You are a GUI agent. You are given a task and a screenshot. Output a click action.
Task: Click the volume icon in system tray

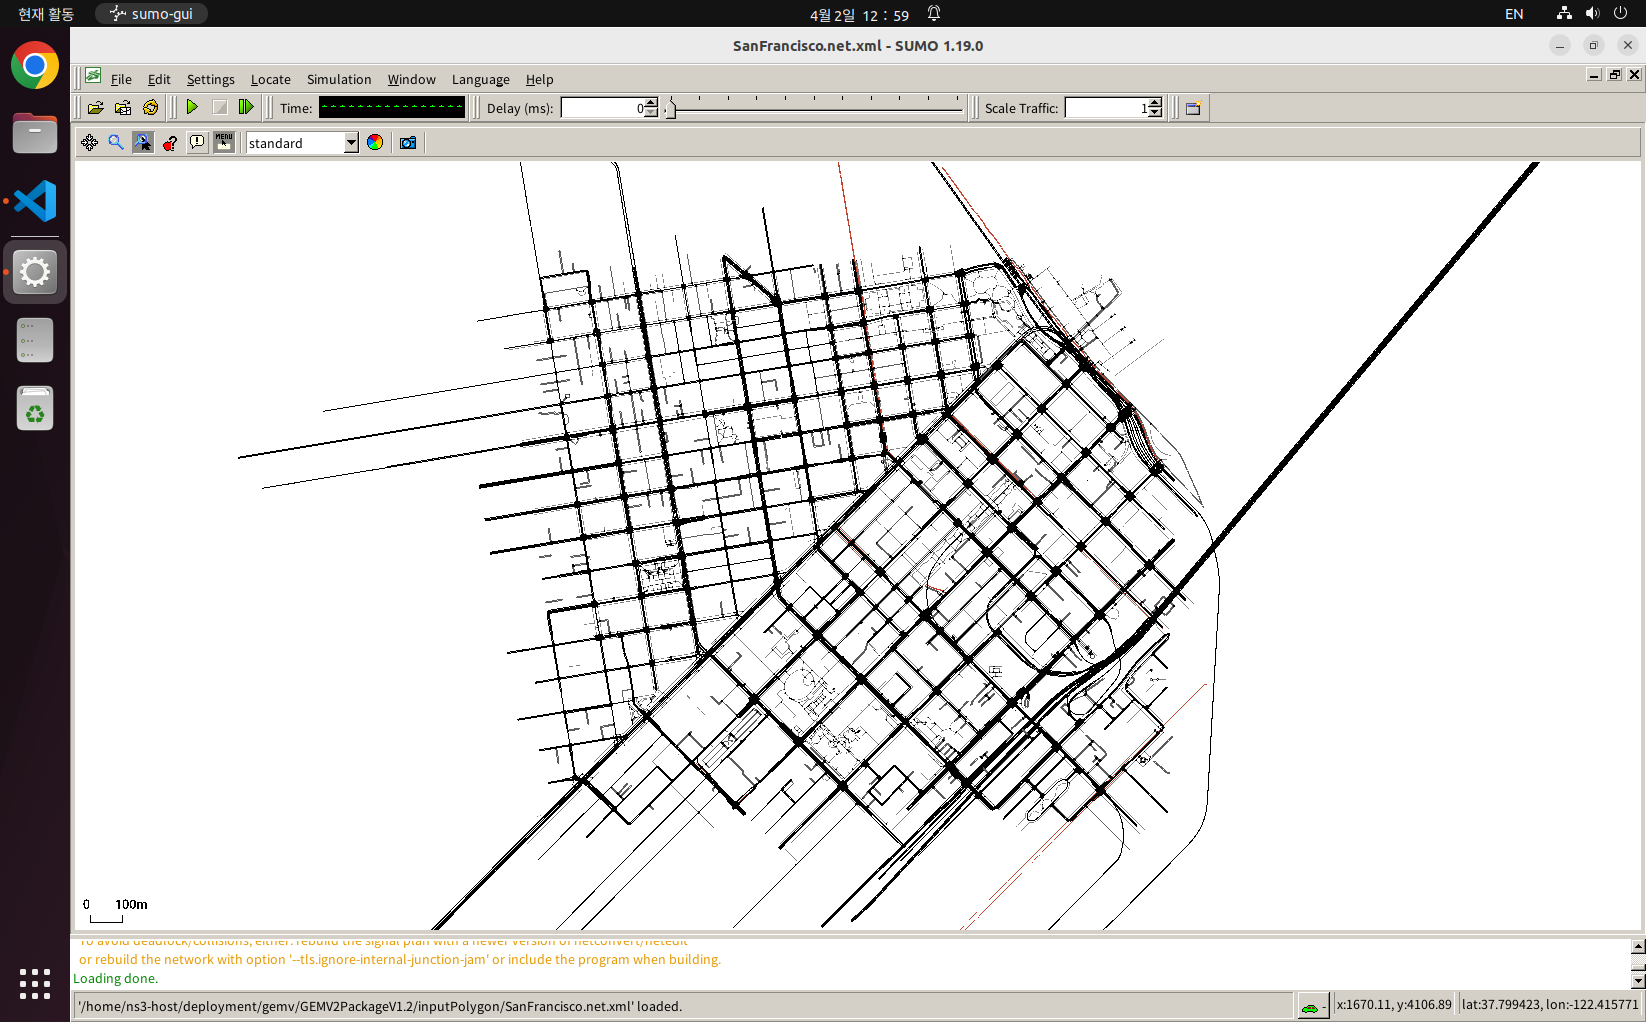pyautogui.click(x=1592, y=13)
